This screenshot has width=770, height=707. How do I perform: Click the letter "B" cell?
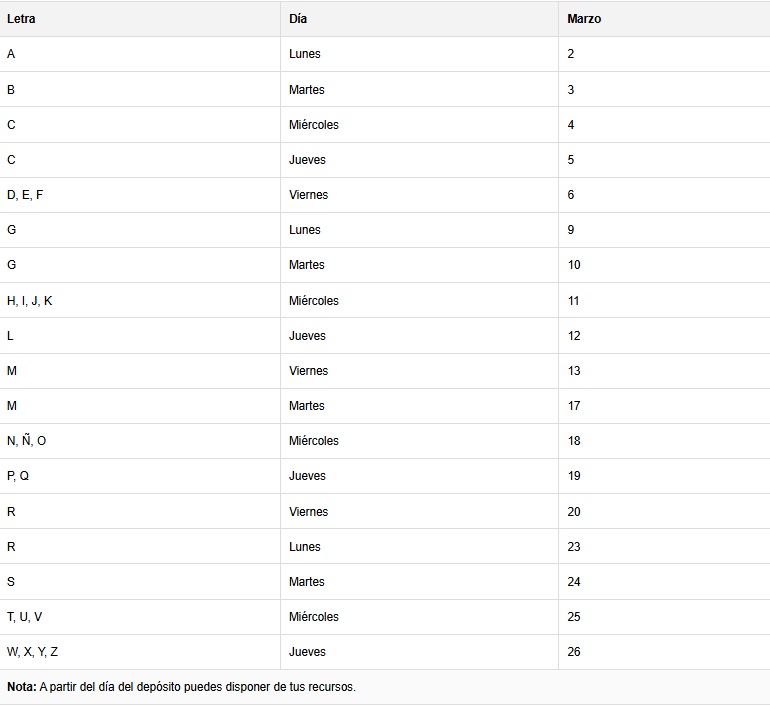11,90
